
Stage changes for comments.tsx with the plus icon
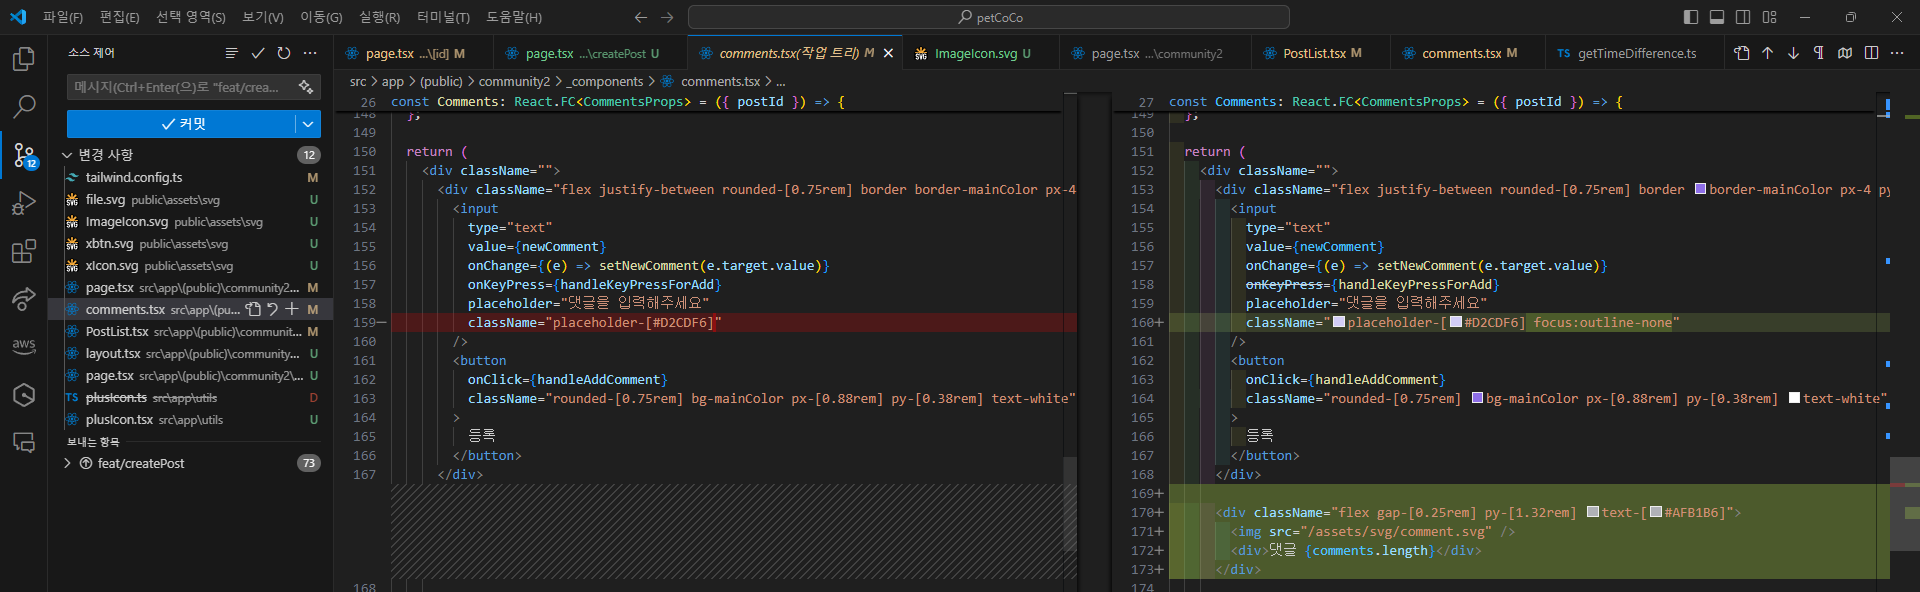[x=292, y=310]
